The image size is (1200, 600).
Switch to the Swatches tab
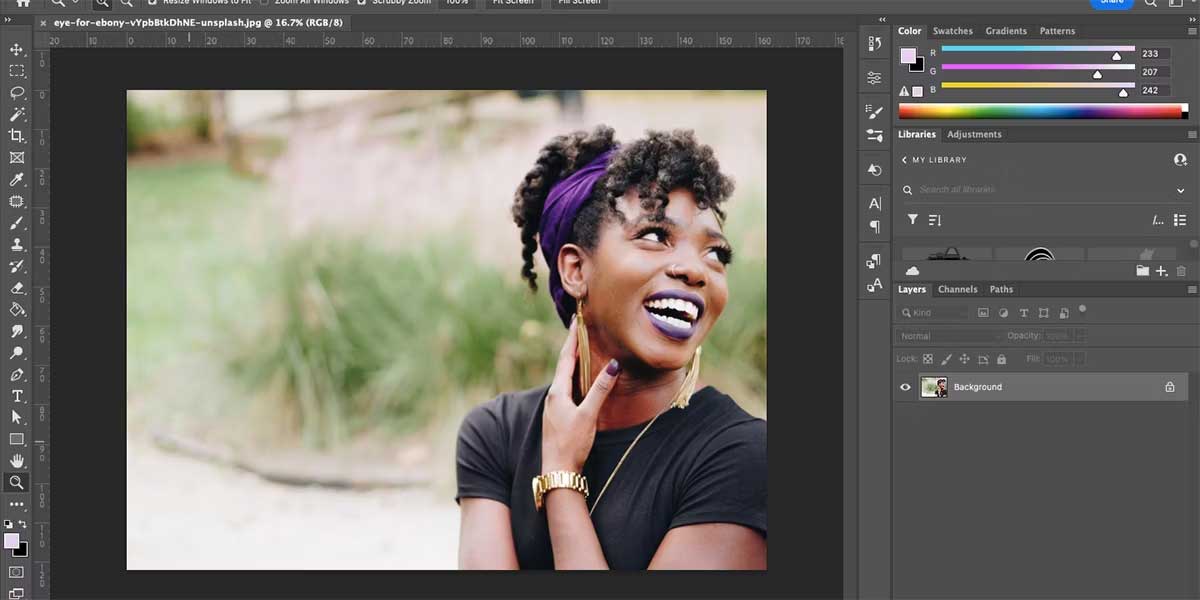click(x=952, y=31)
